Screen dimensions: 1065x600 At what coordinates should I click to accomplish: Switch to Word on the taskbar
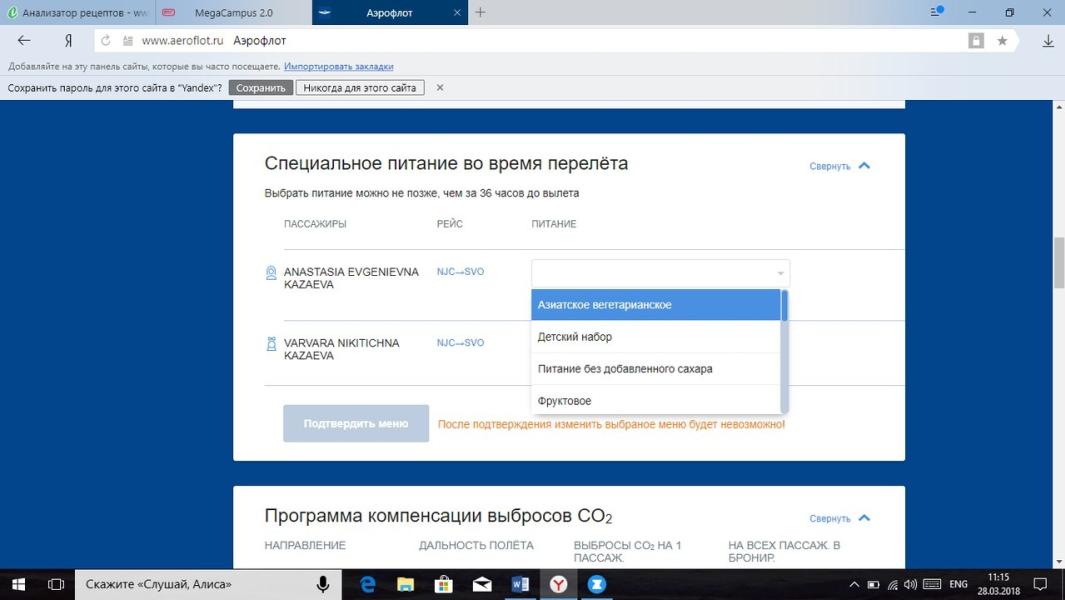[520, 584]
